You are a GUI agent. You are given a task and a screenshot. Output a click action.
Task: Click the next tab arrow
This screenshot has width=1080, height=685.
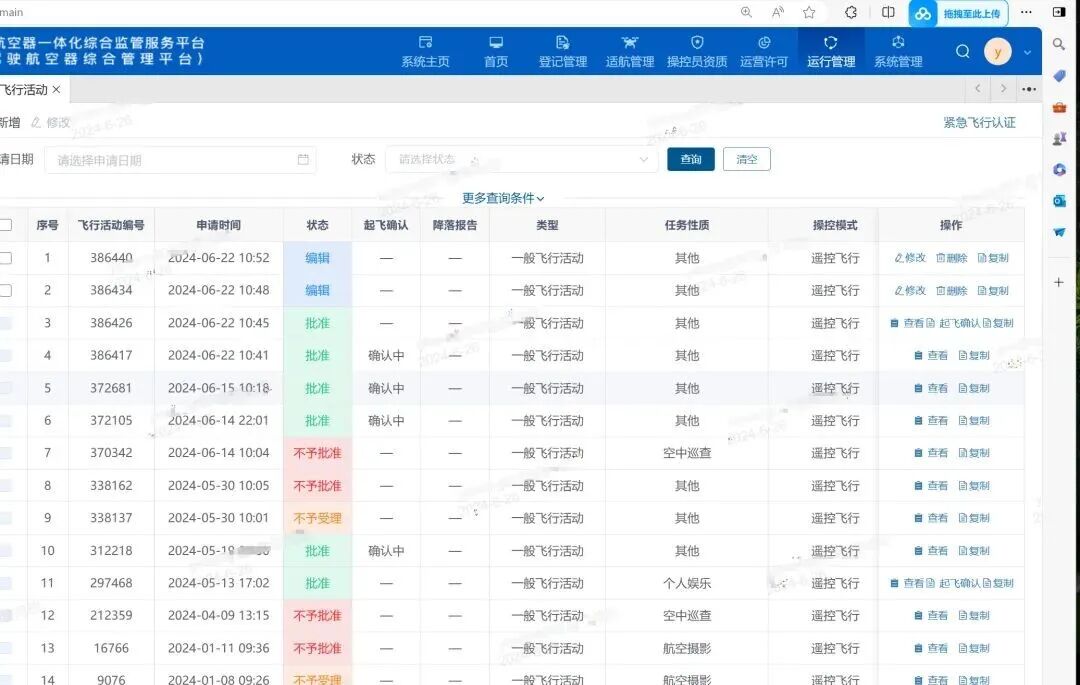[1004, 89]
